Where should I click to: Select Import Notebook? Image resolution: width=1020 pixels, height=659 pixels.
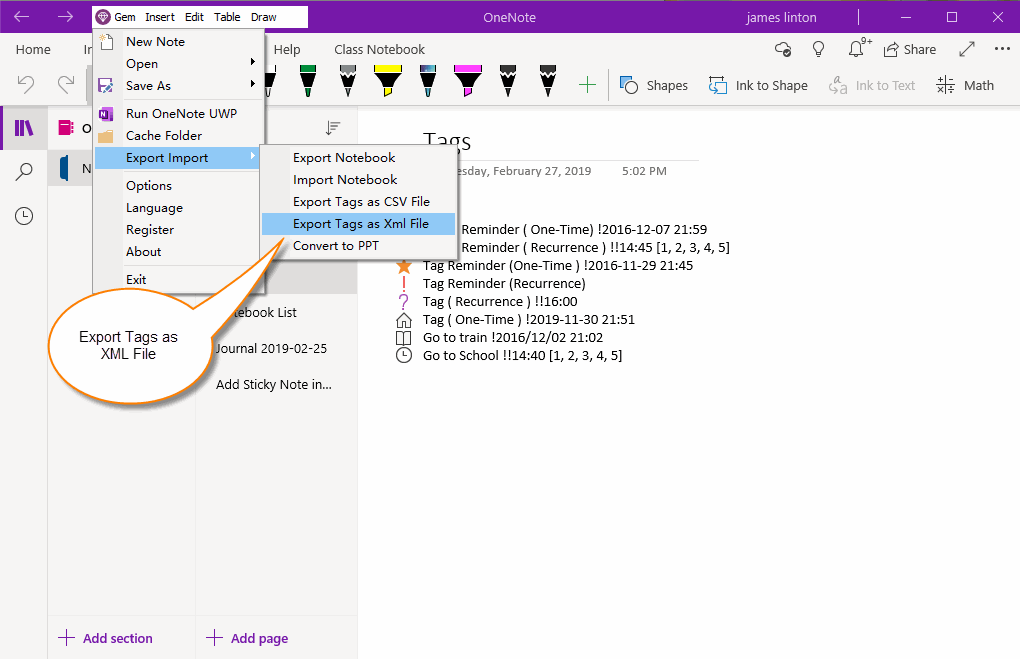tap(358, 180)
